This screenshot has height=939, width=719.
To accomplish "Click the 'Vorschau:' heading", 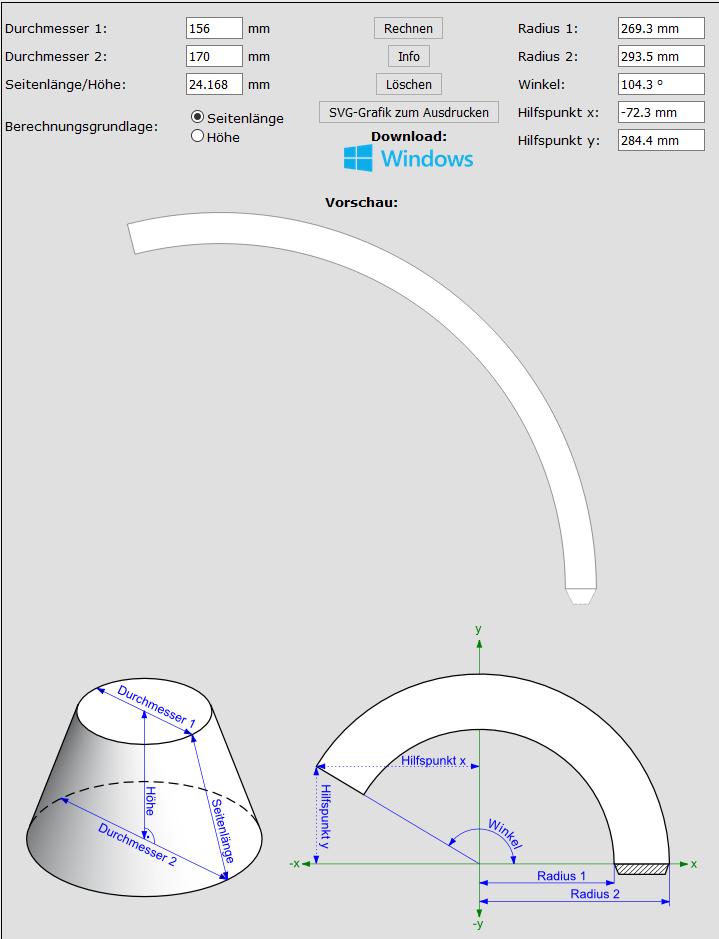I will (362, 202).
